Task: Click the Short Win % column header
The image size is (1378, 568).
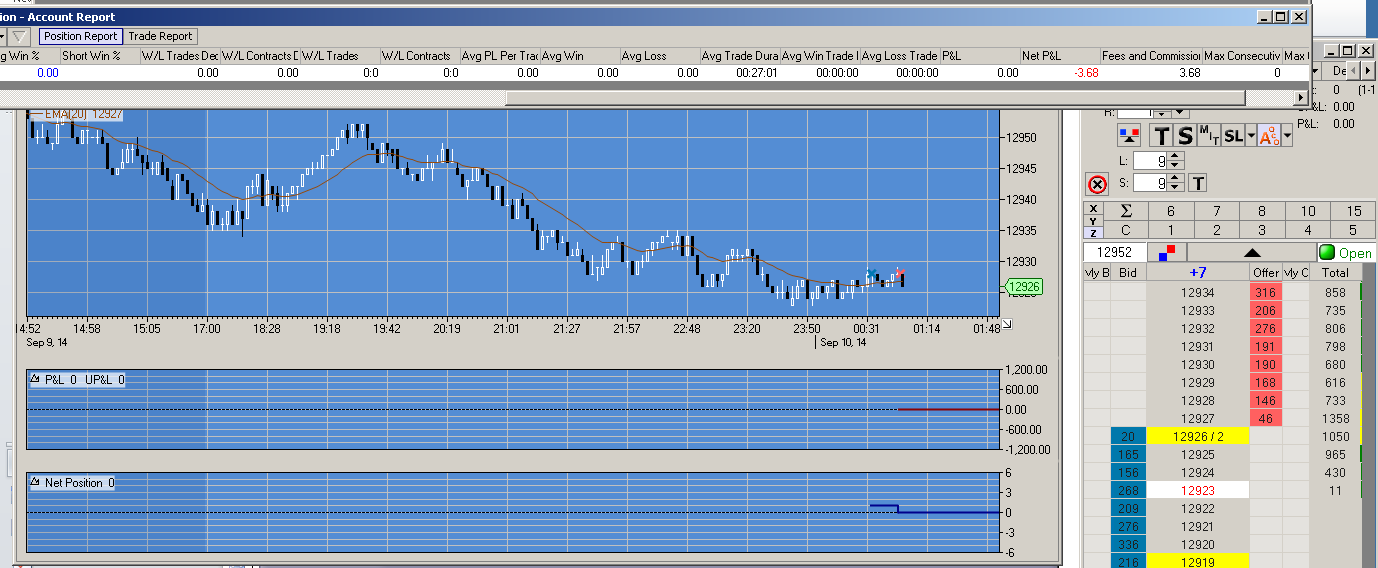Action: click(100, 56)
